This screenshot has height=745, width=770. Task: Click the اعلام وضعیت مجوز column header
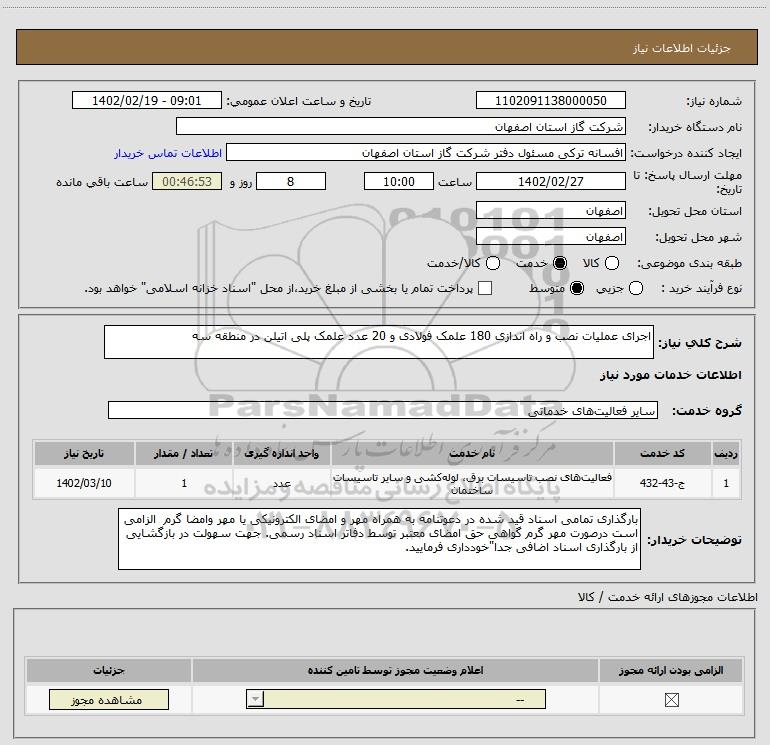click(395, 670)
